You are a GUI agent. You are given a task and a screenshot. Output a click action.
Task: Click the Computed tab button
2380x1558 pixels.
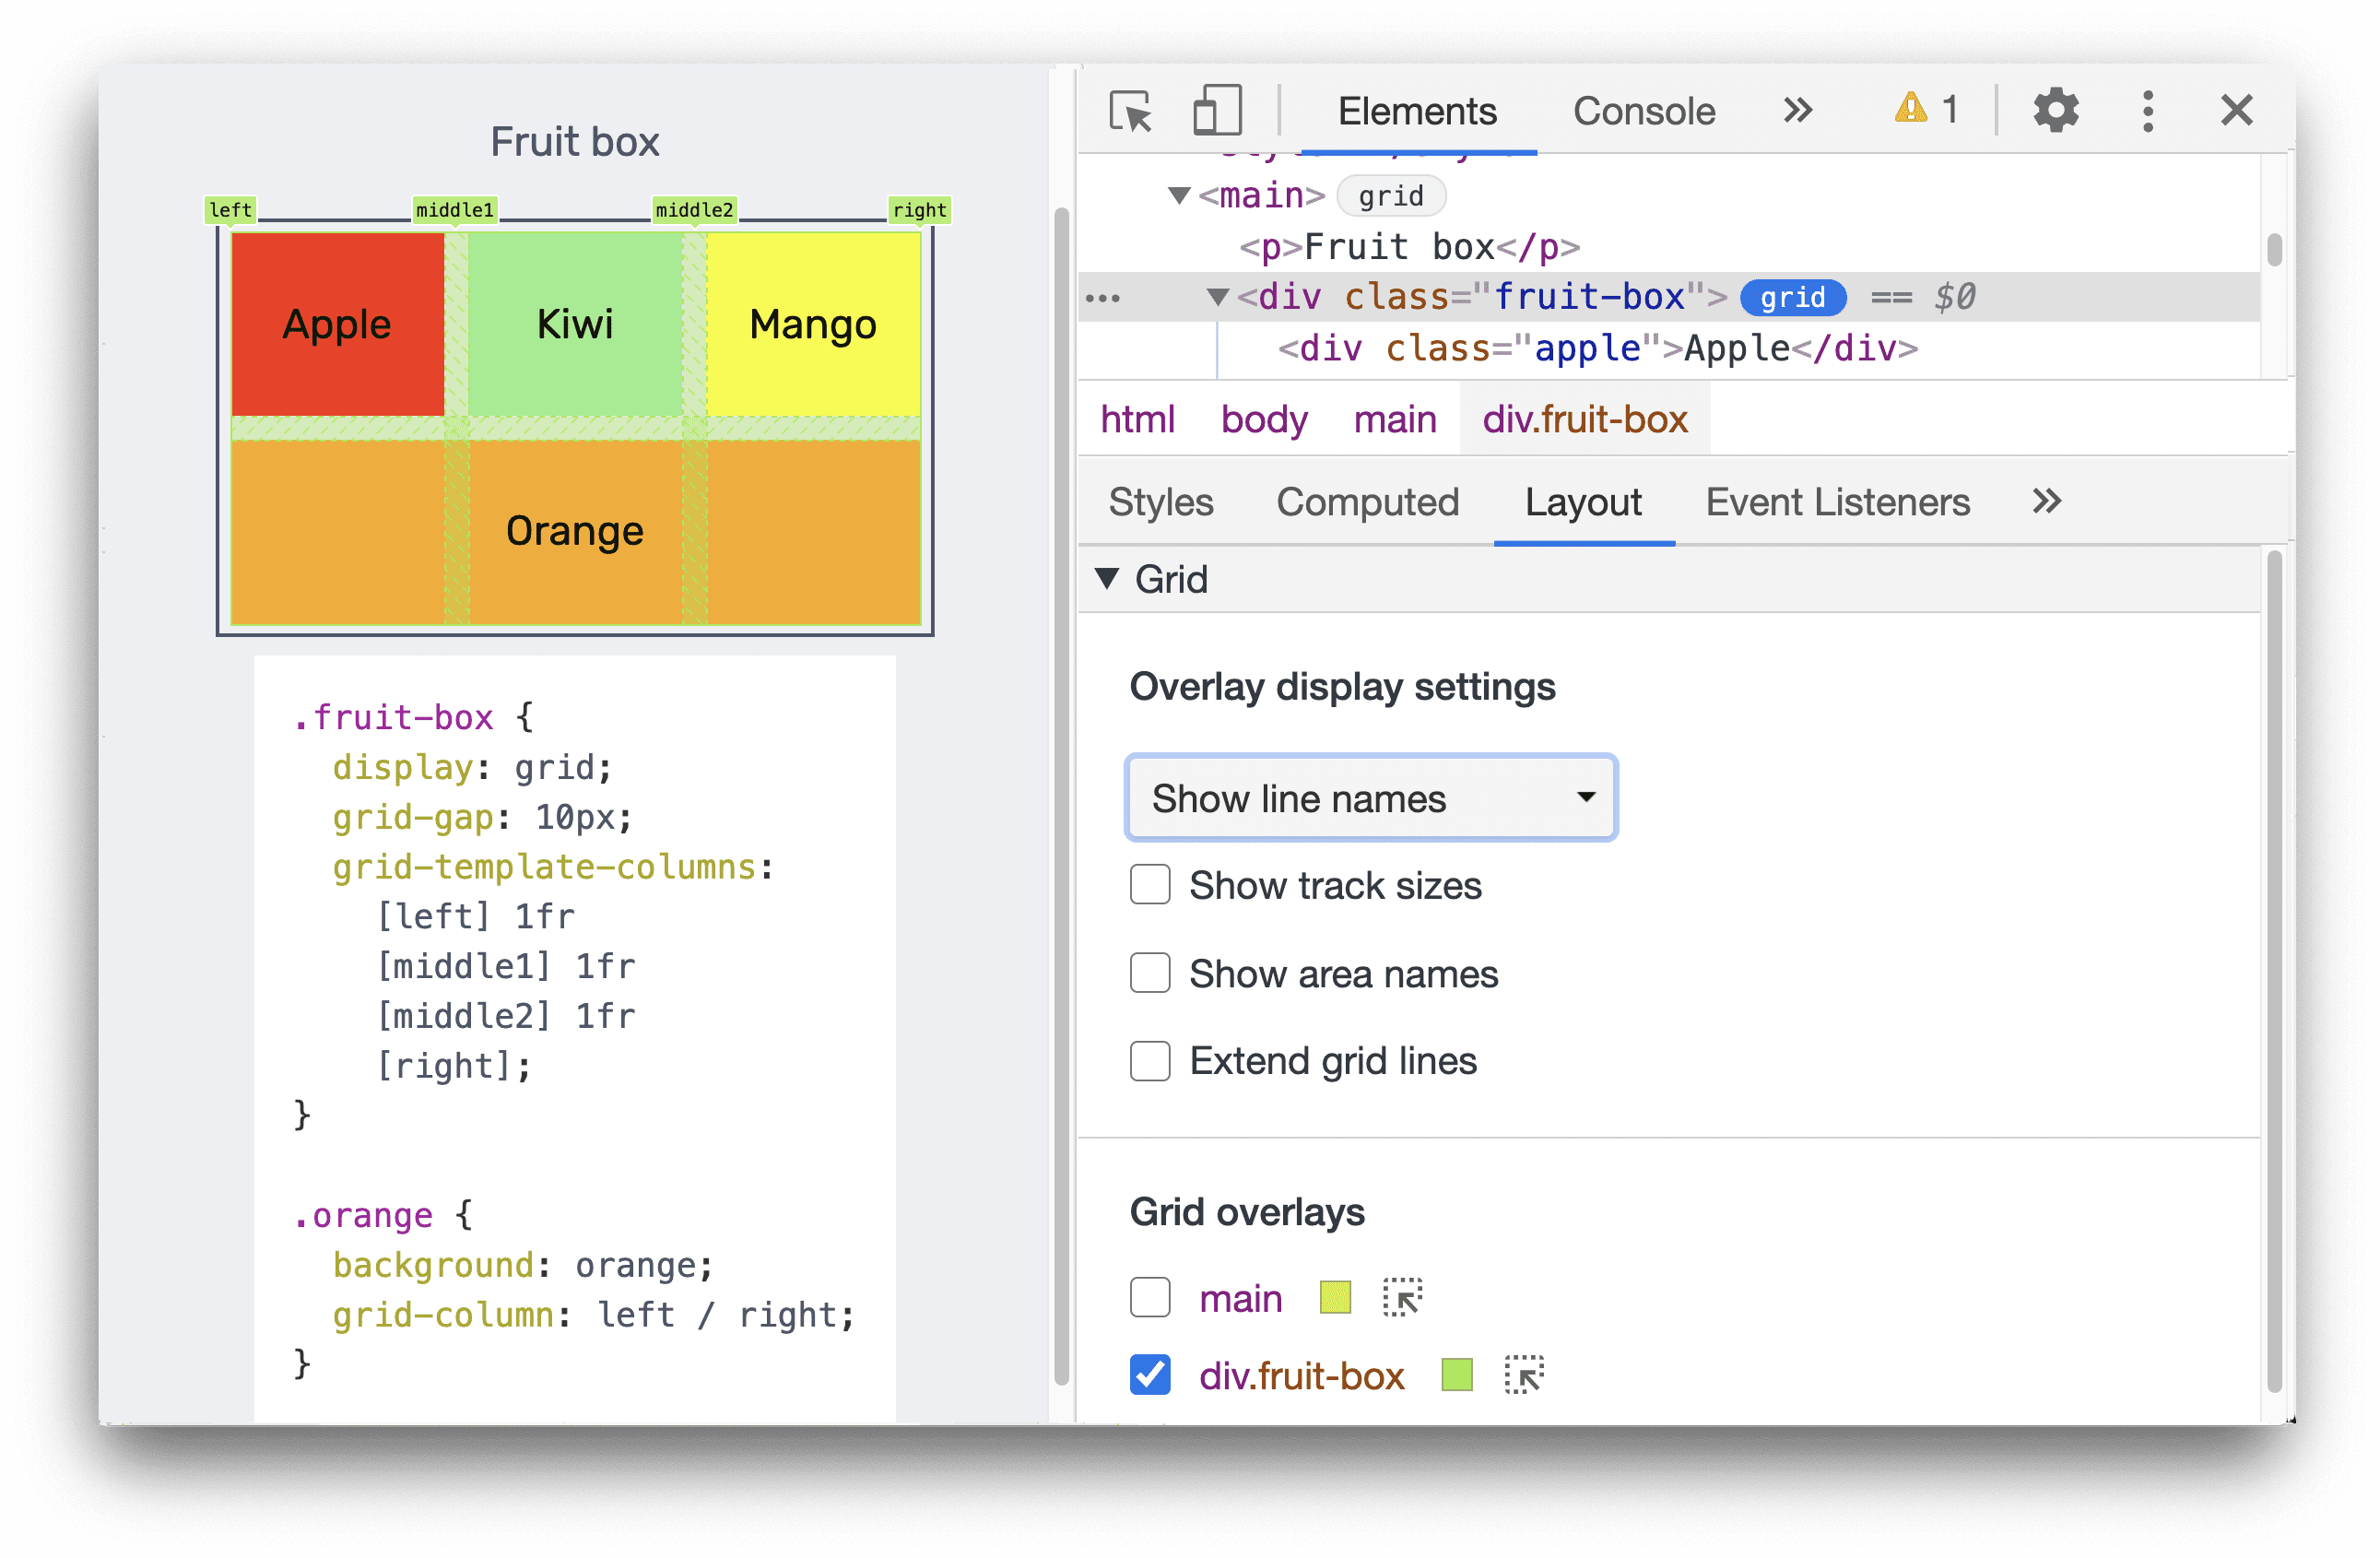tap(1368, 502)
